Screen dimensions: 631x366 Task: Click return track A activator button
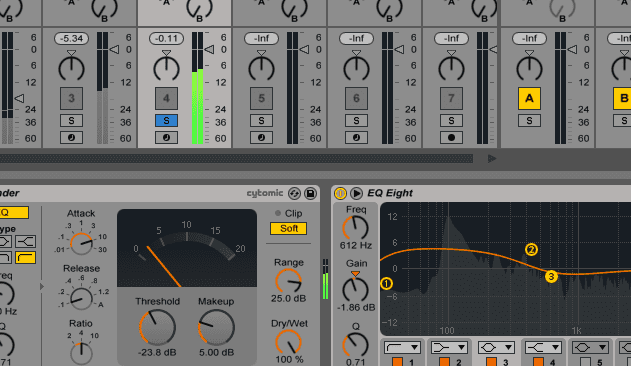tap(529, 98)
